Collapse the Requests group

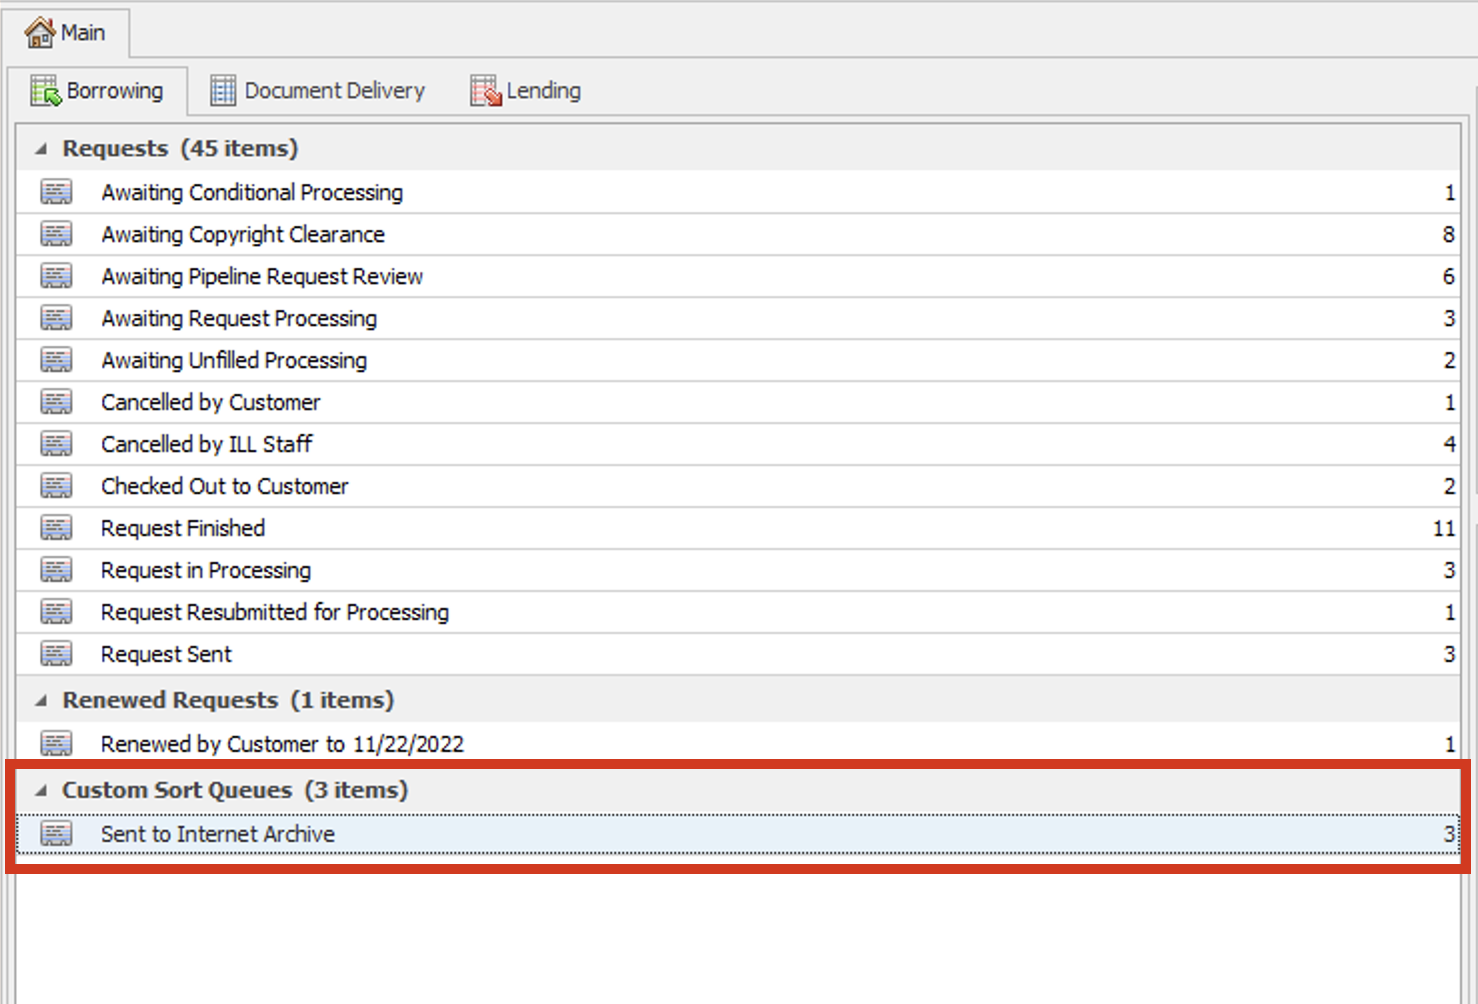41,149
